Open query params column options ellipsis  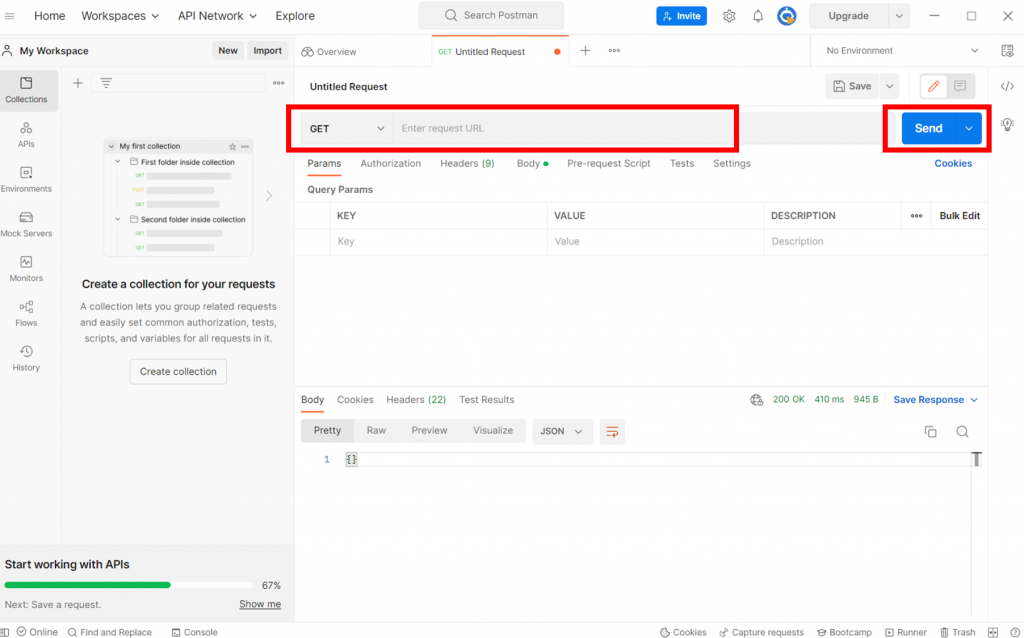(916, 215)
